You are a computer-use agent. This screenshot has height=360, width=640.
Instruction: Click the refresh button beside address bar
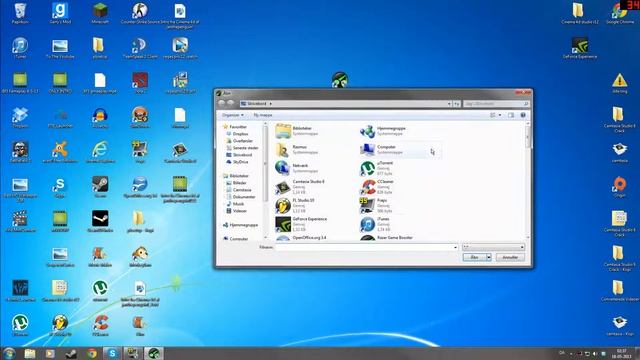point(457,104)
